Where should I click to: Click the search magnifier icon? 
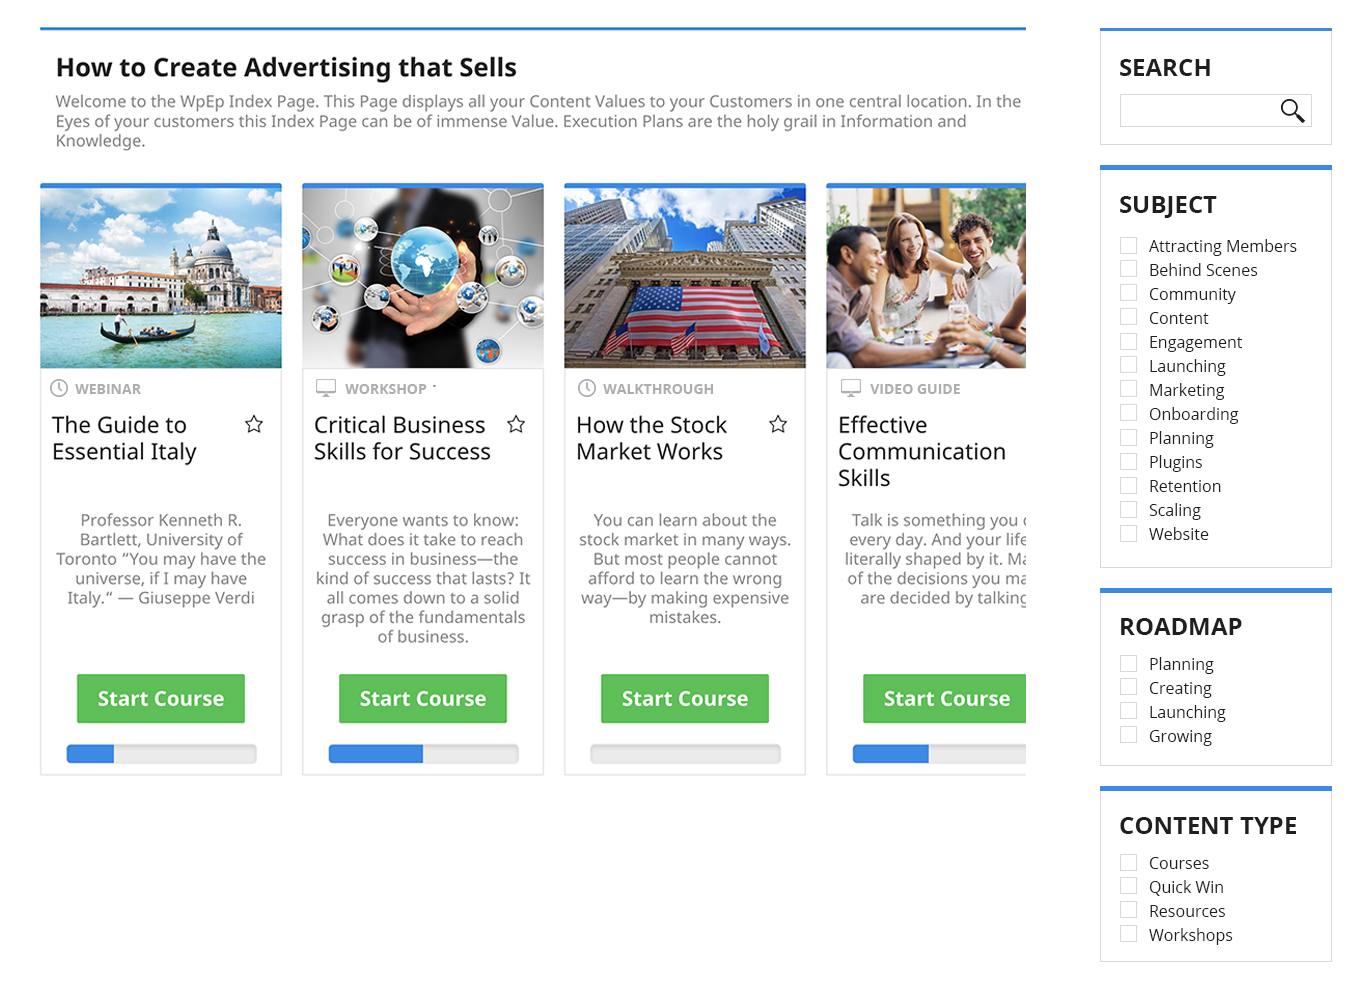tap(1292, 110)
